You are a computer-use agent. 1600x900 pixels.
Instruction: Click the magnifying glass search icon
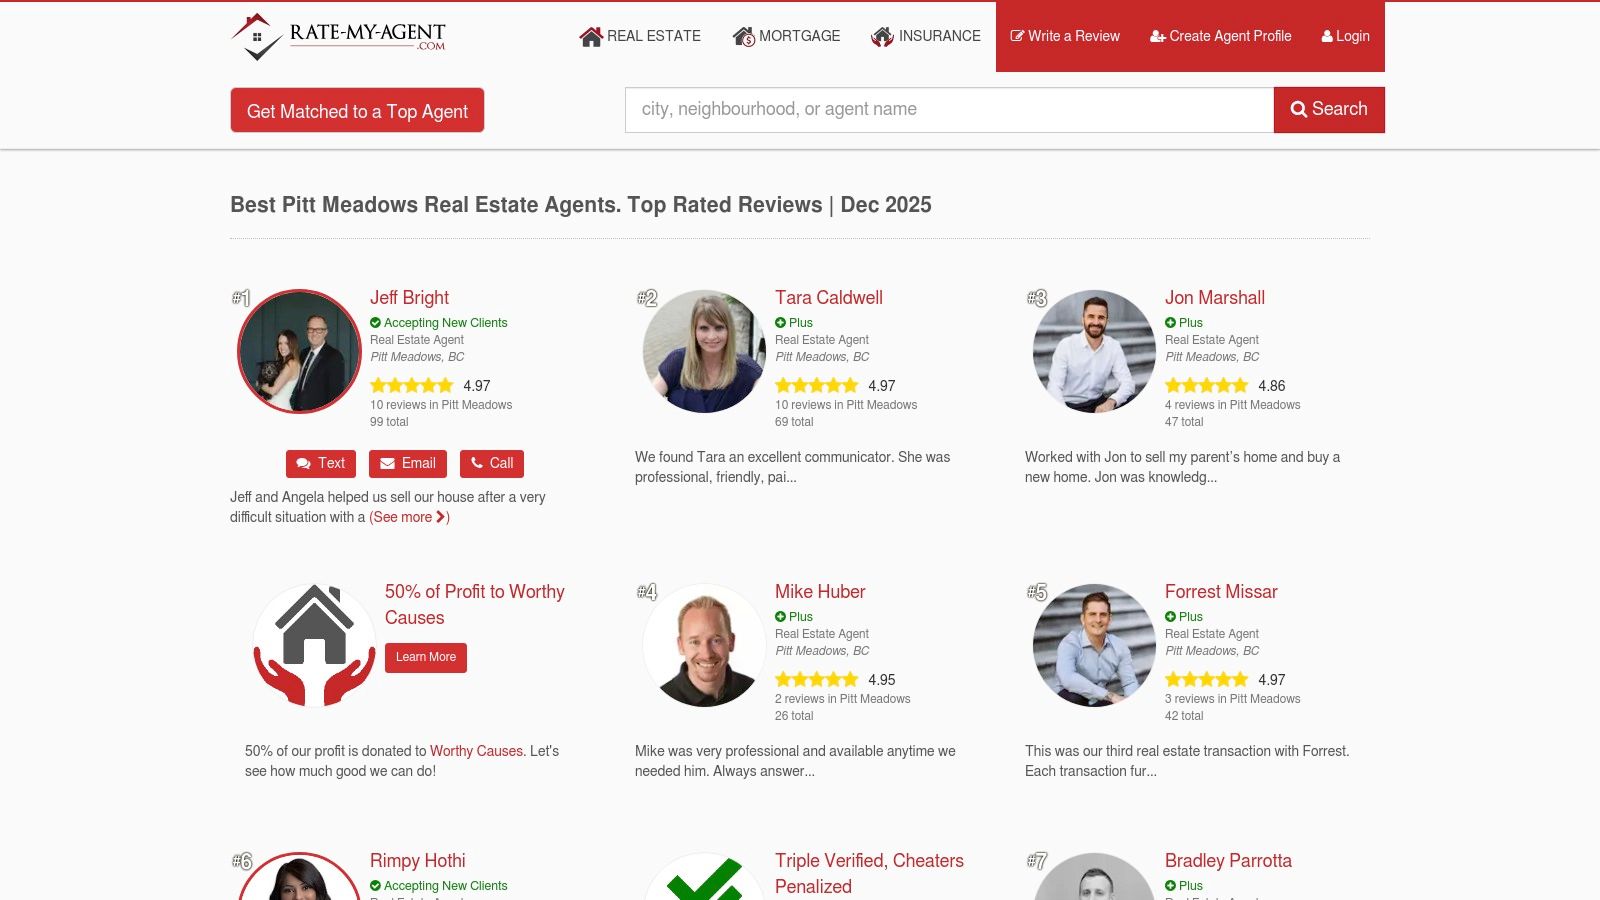(x=1299, y=109)
